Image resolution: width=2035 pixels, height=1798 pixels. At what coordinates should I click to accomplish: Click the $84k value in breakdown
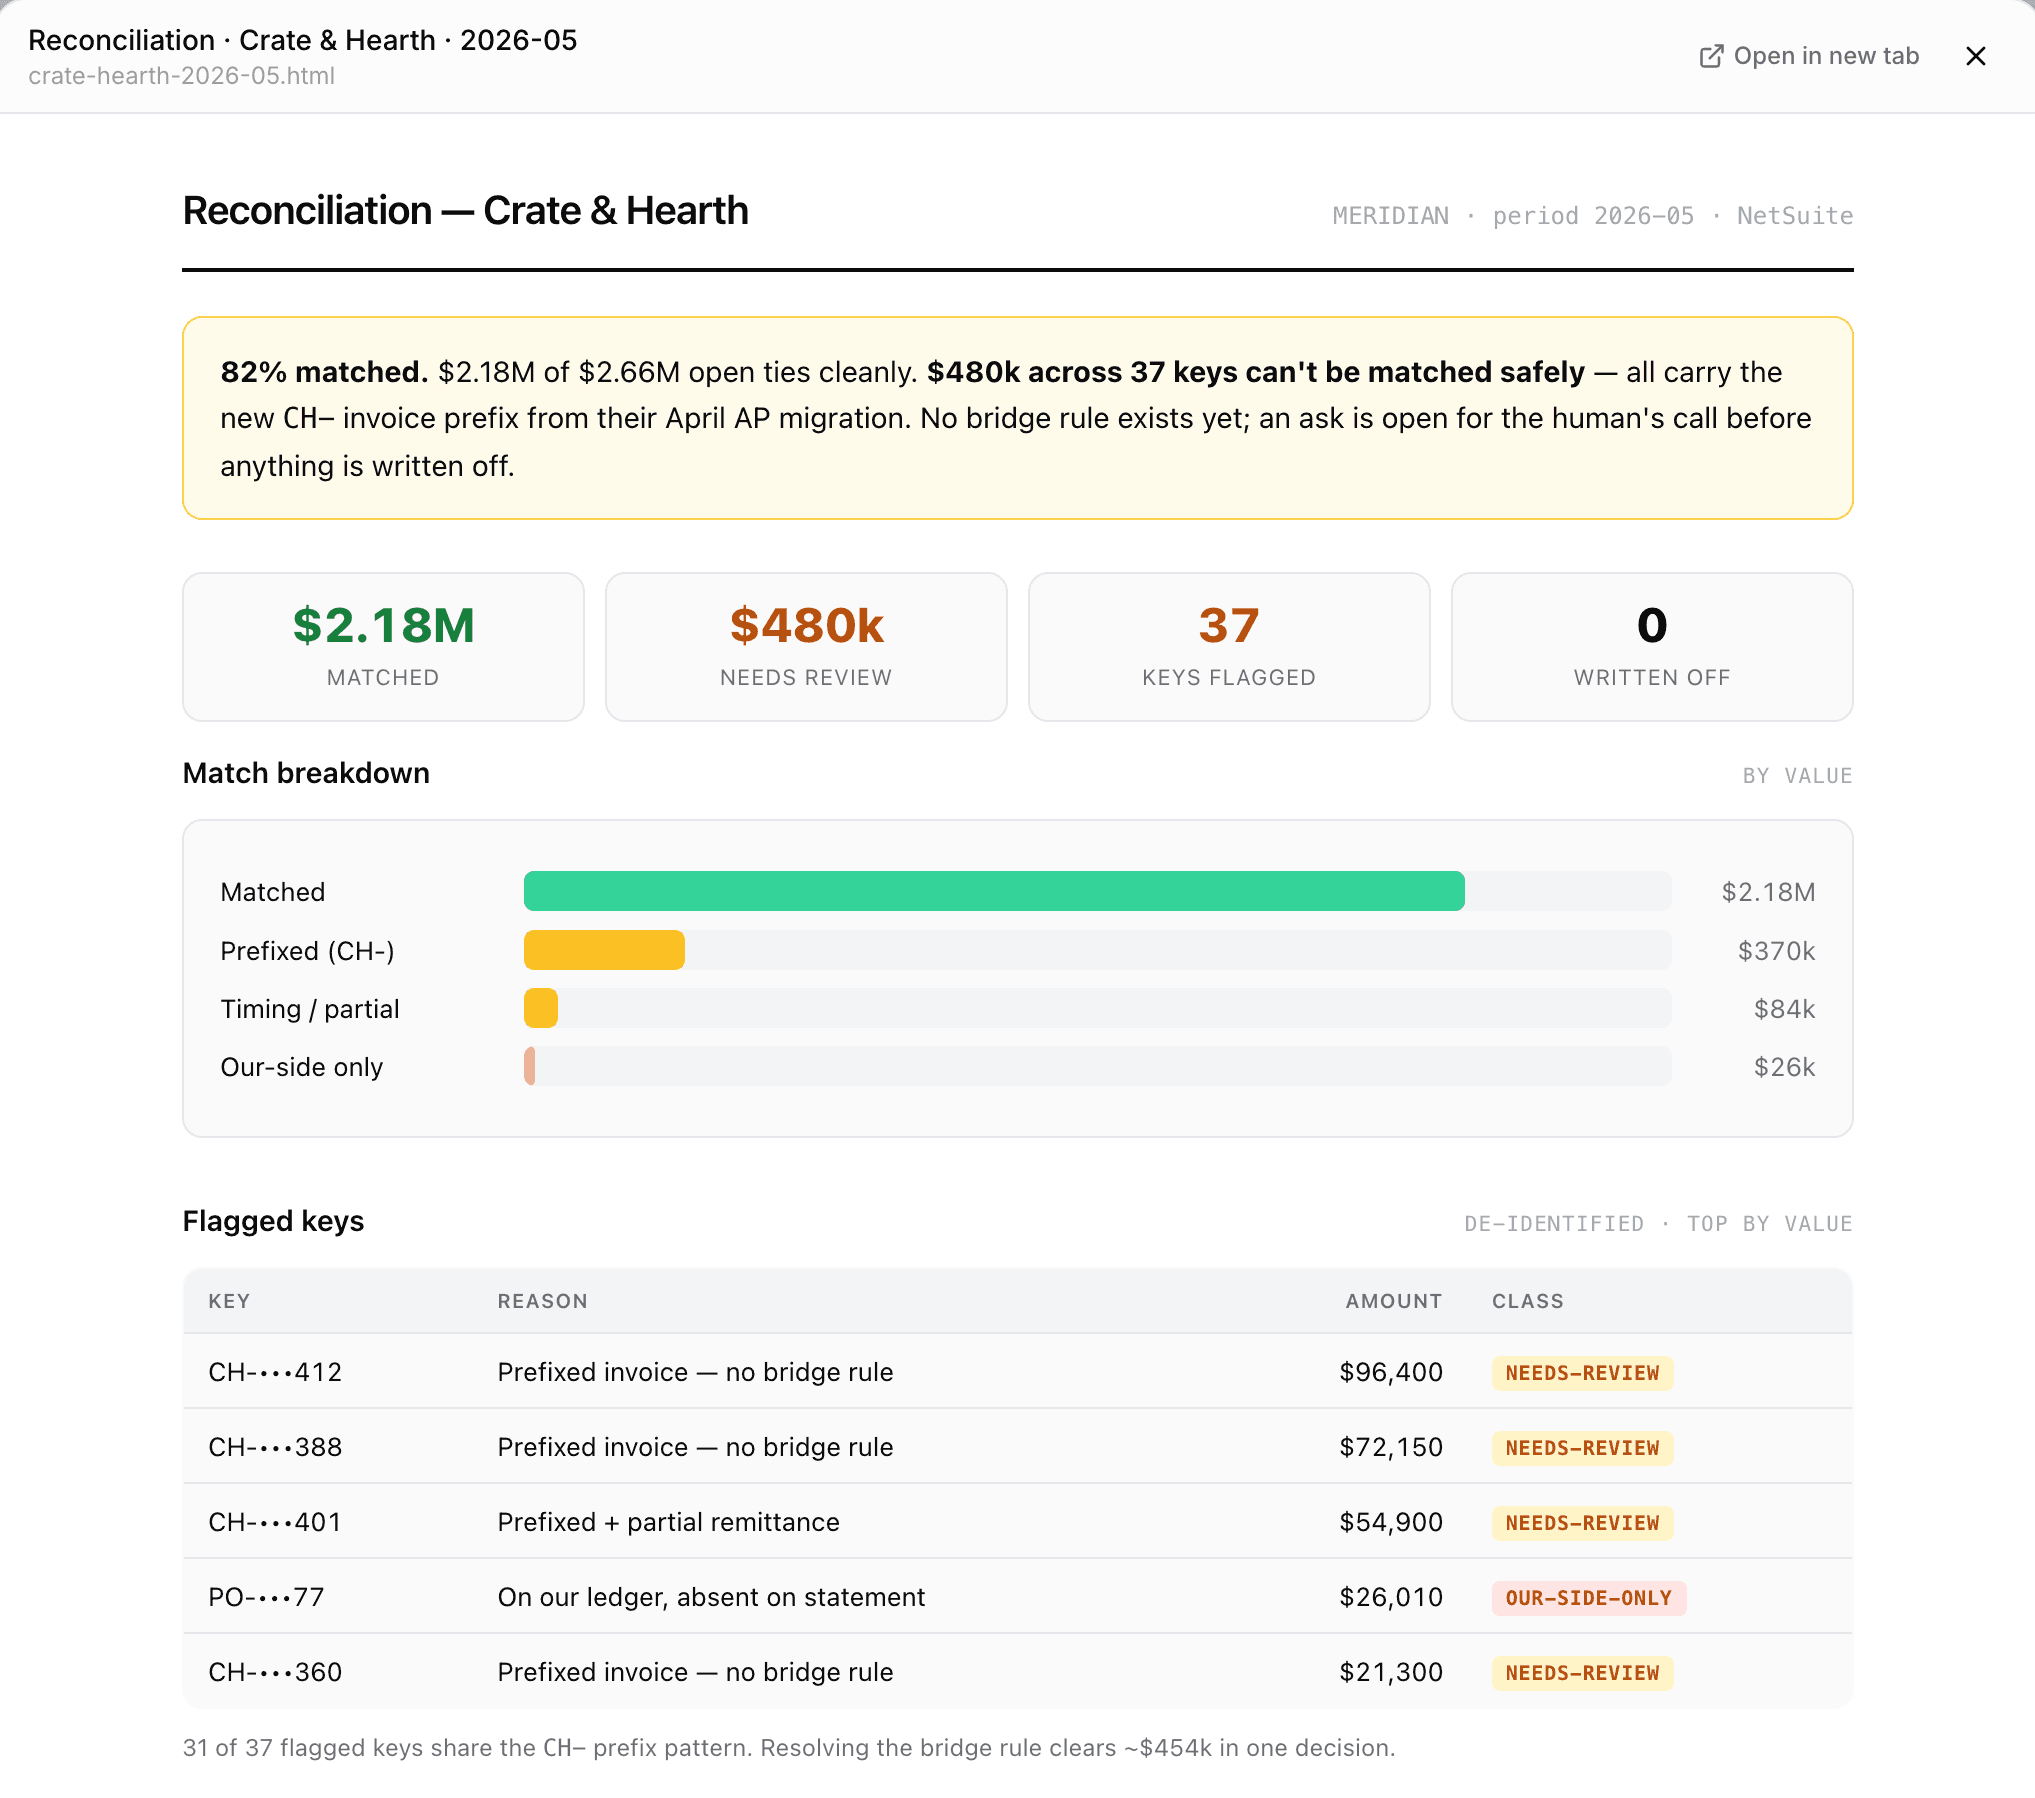pos(1784,1009)
